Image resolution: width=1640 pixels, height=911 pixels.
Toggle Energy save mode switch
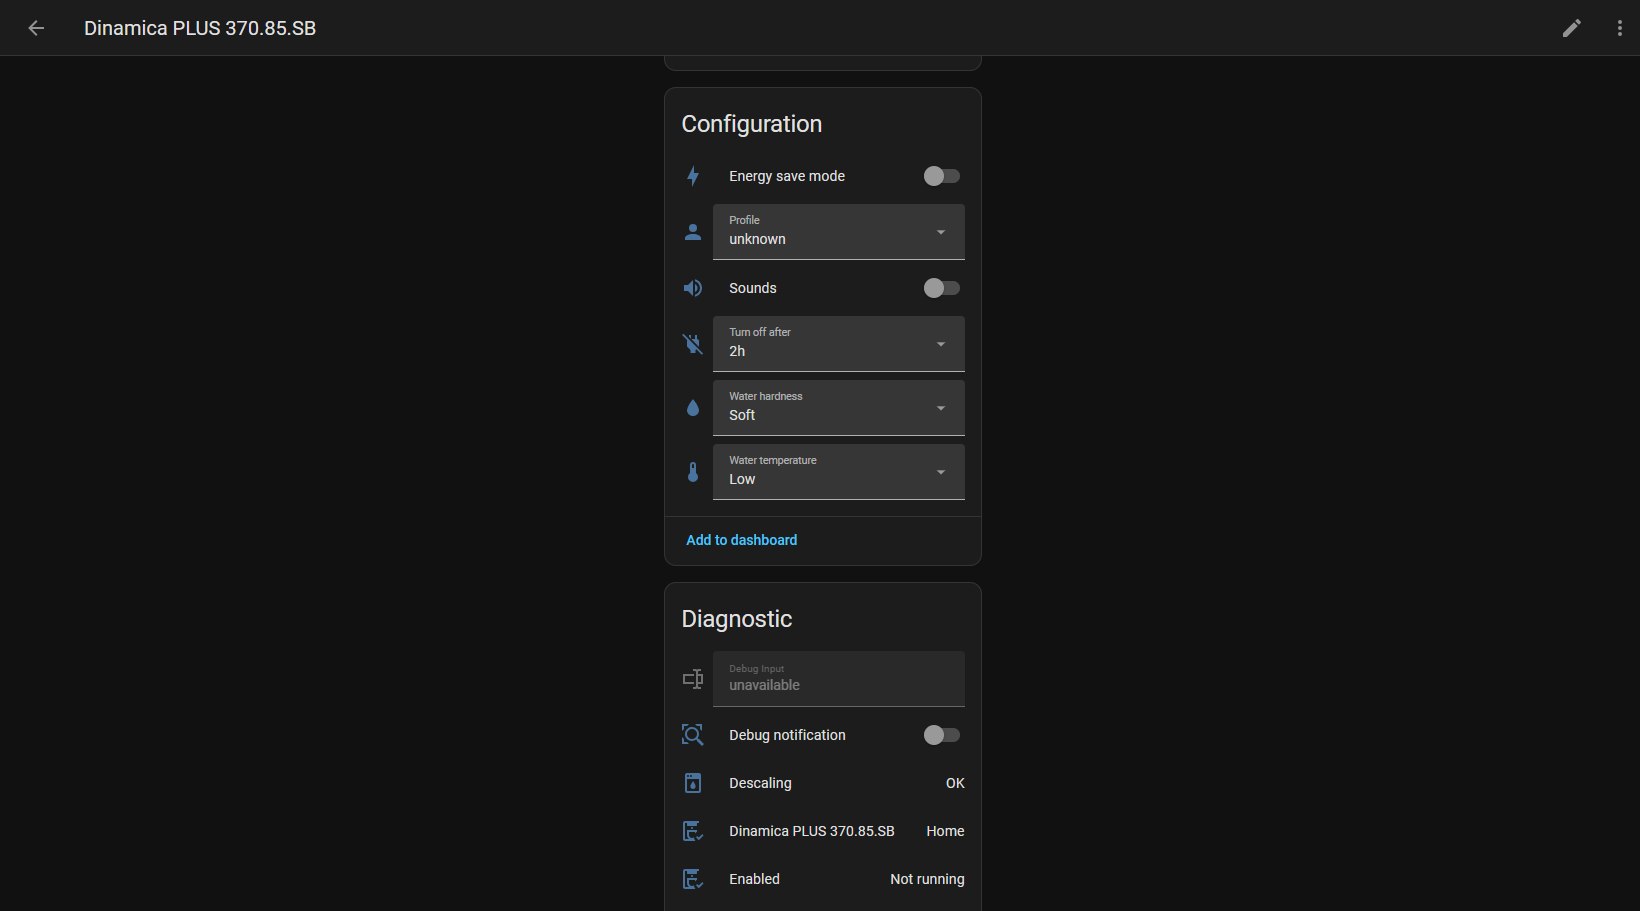pyautogui.click(x=941, y=176)
